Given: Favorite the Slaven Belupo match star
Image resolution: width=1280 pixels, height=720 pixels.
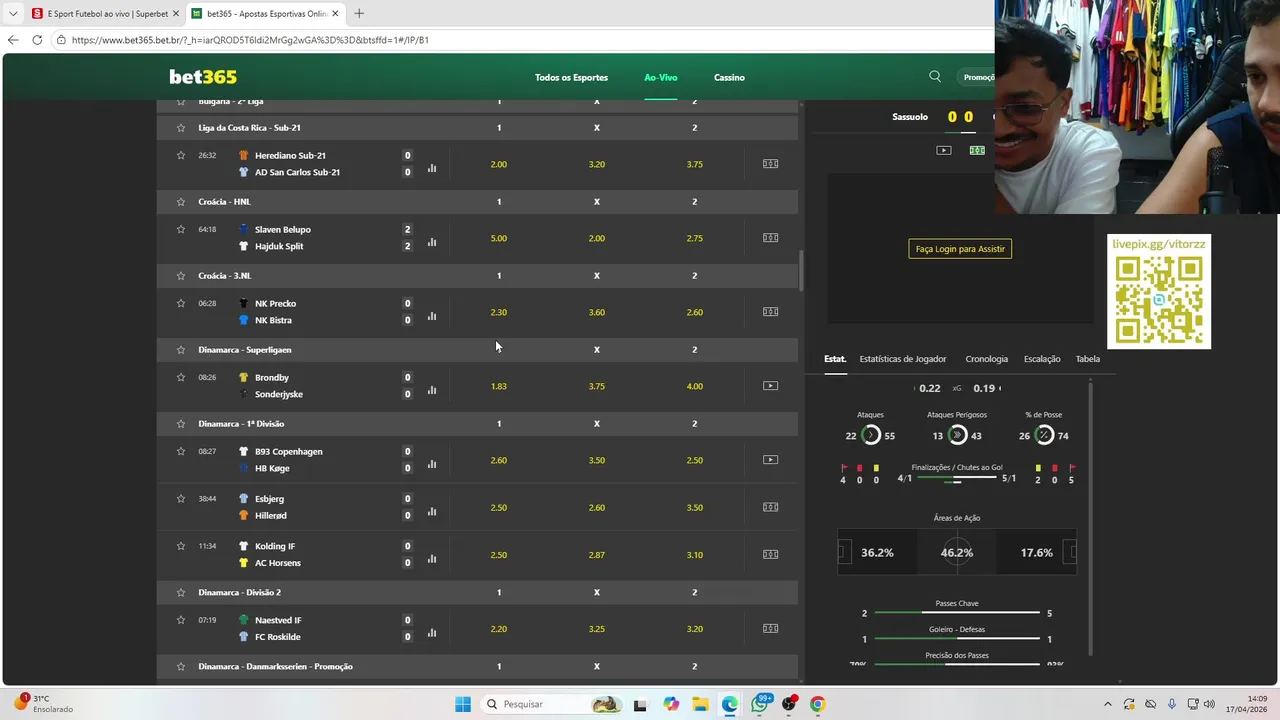Looking at the screenshot, I should point(181,229).
